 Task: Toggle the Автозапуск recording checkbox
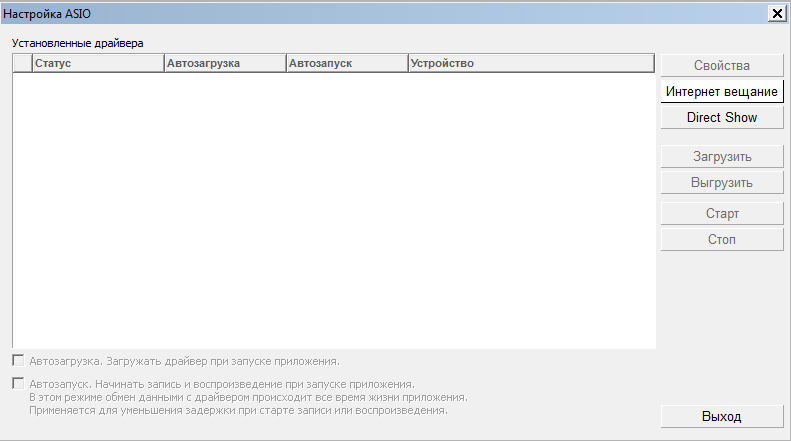click(x=18, y=383)
